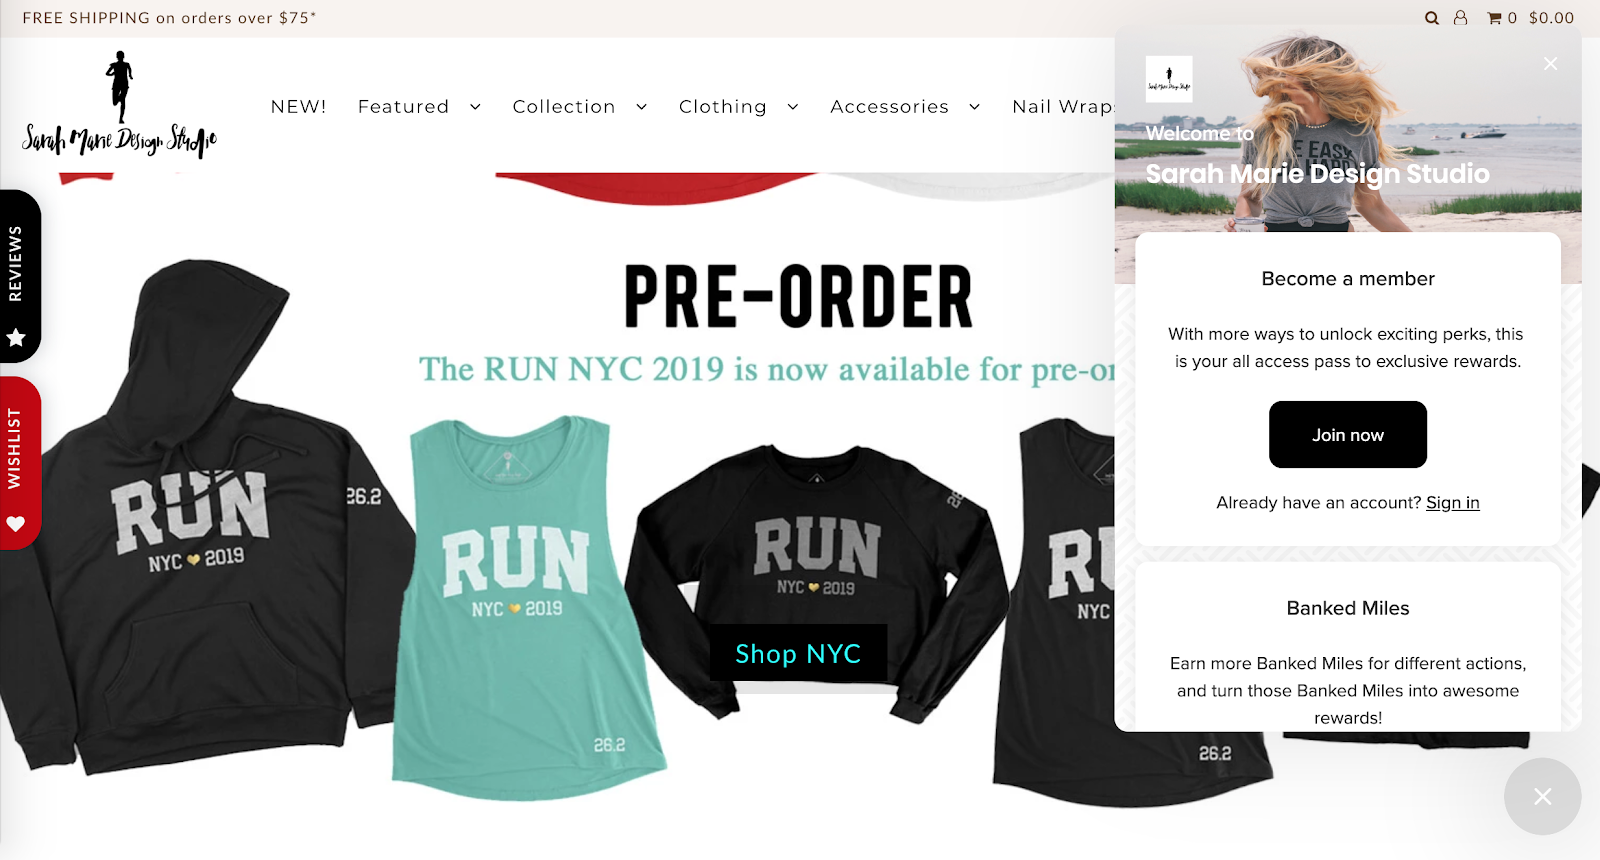The width and height of the screenshot is (1600, 860).
Task: Open the NEW! menu item
Action: pyautogui.click(x=298, y=107)
